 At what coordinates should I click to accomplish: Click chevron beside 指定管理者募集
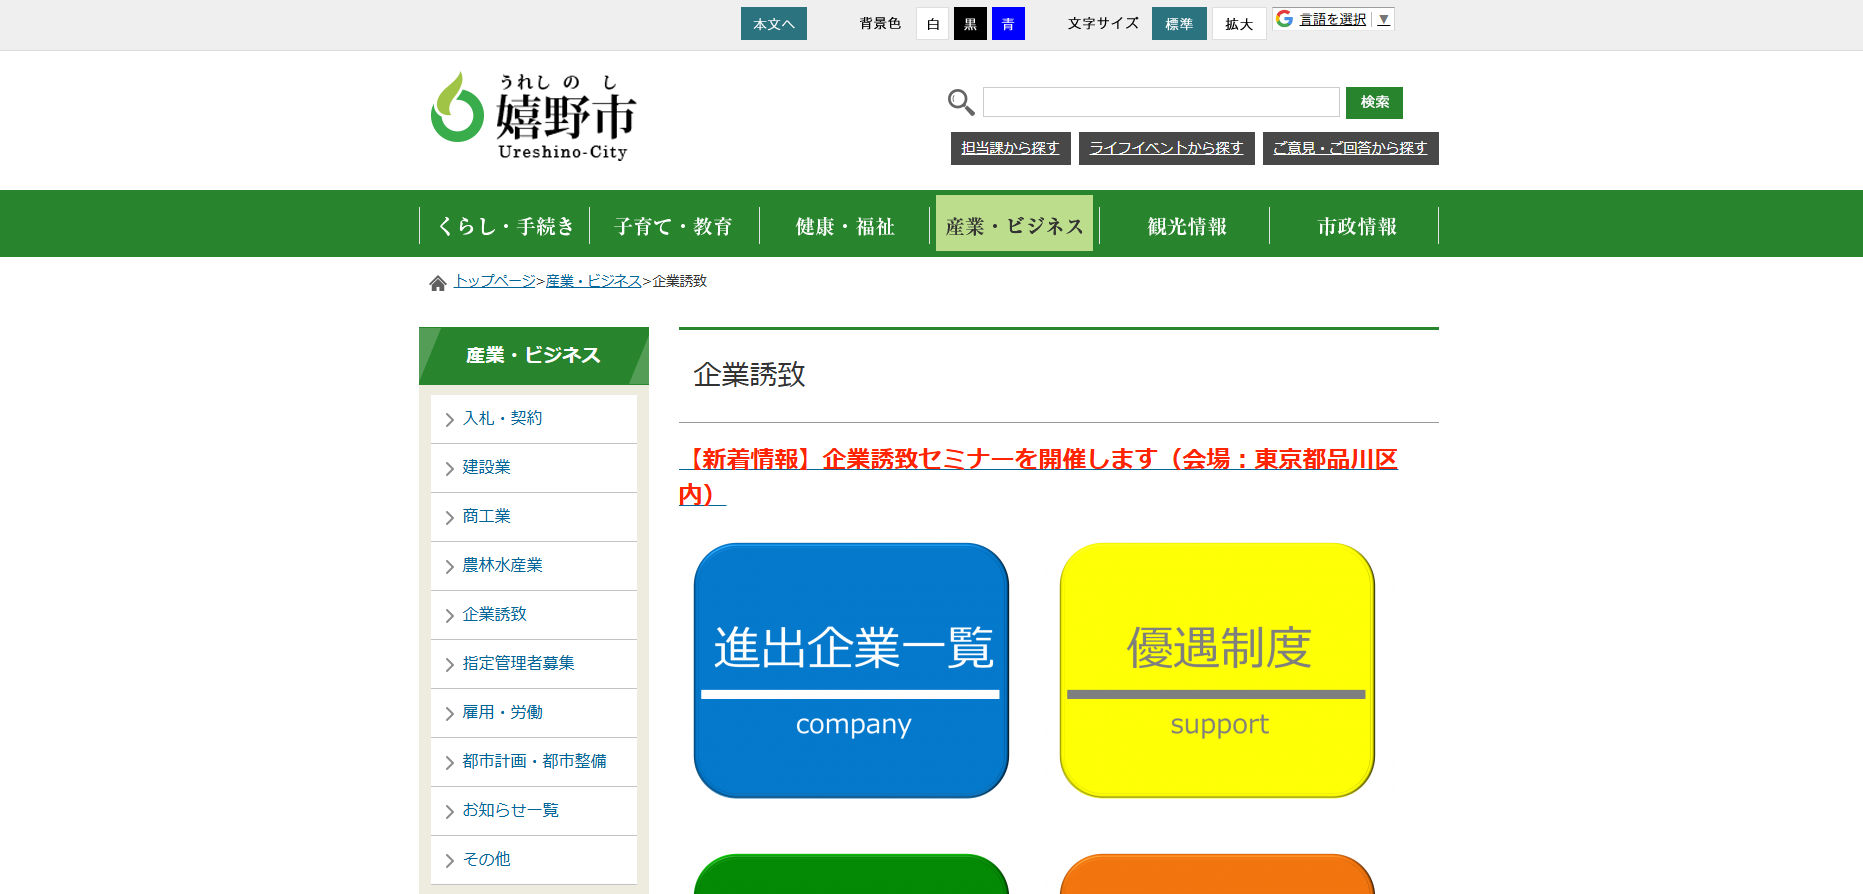[450, 665]
